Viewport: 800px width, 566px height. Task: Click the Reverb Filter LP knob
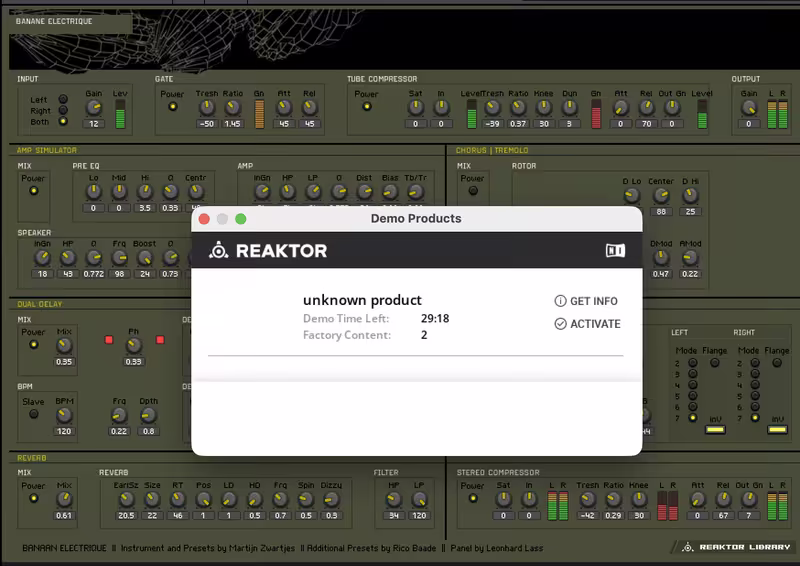click(419, 500)
